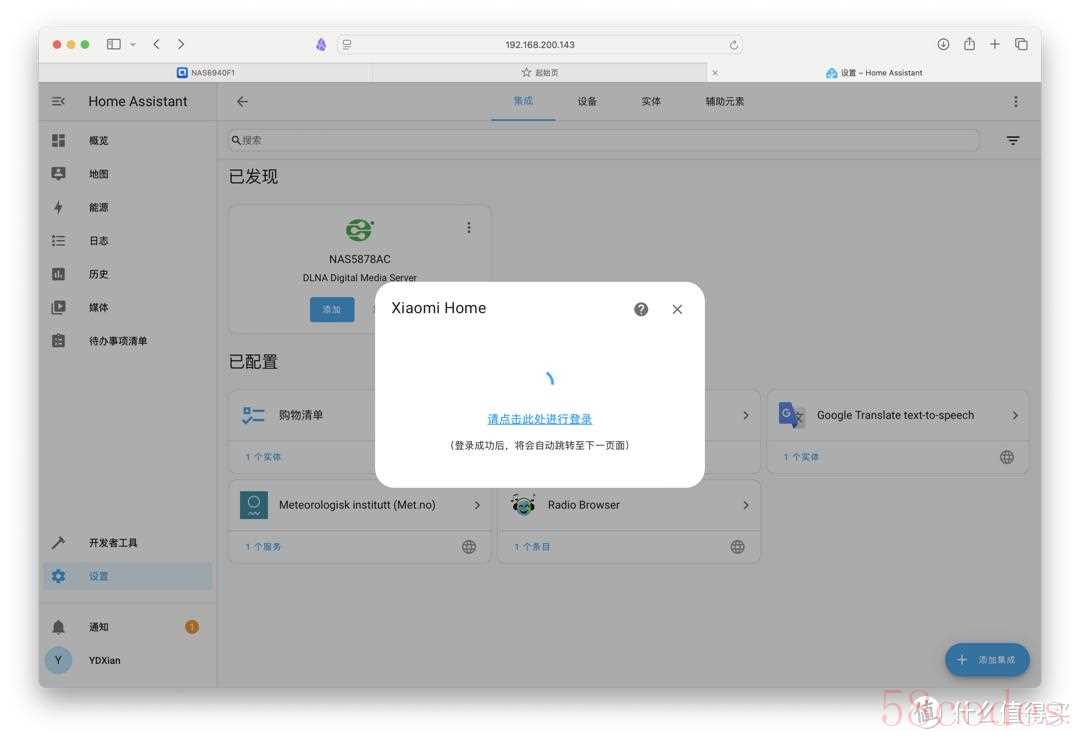The image size is (1080, 739).
Task: Open the Radio Browser chevron
Action: (x=745, y=505)
